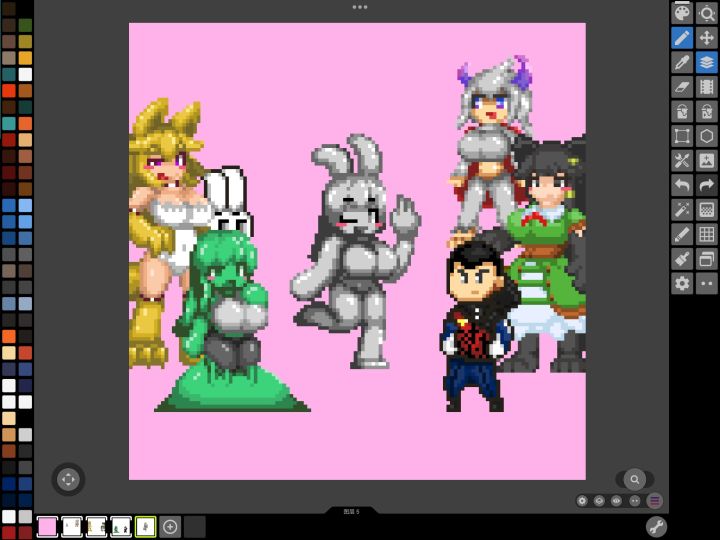This screenshot has height=540, width=720.
Task: Select the Line drawing tool
Action: 682,234
